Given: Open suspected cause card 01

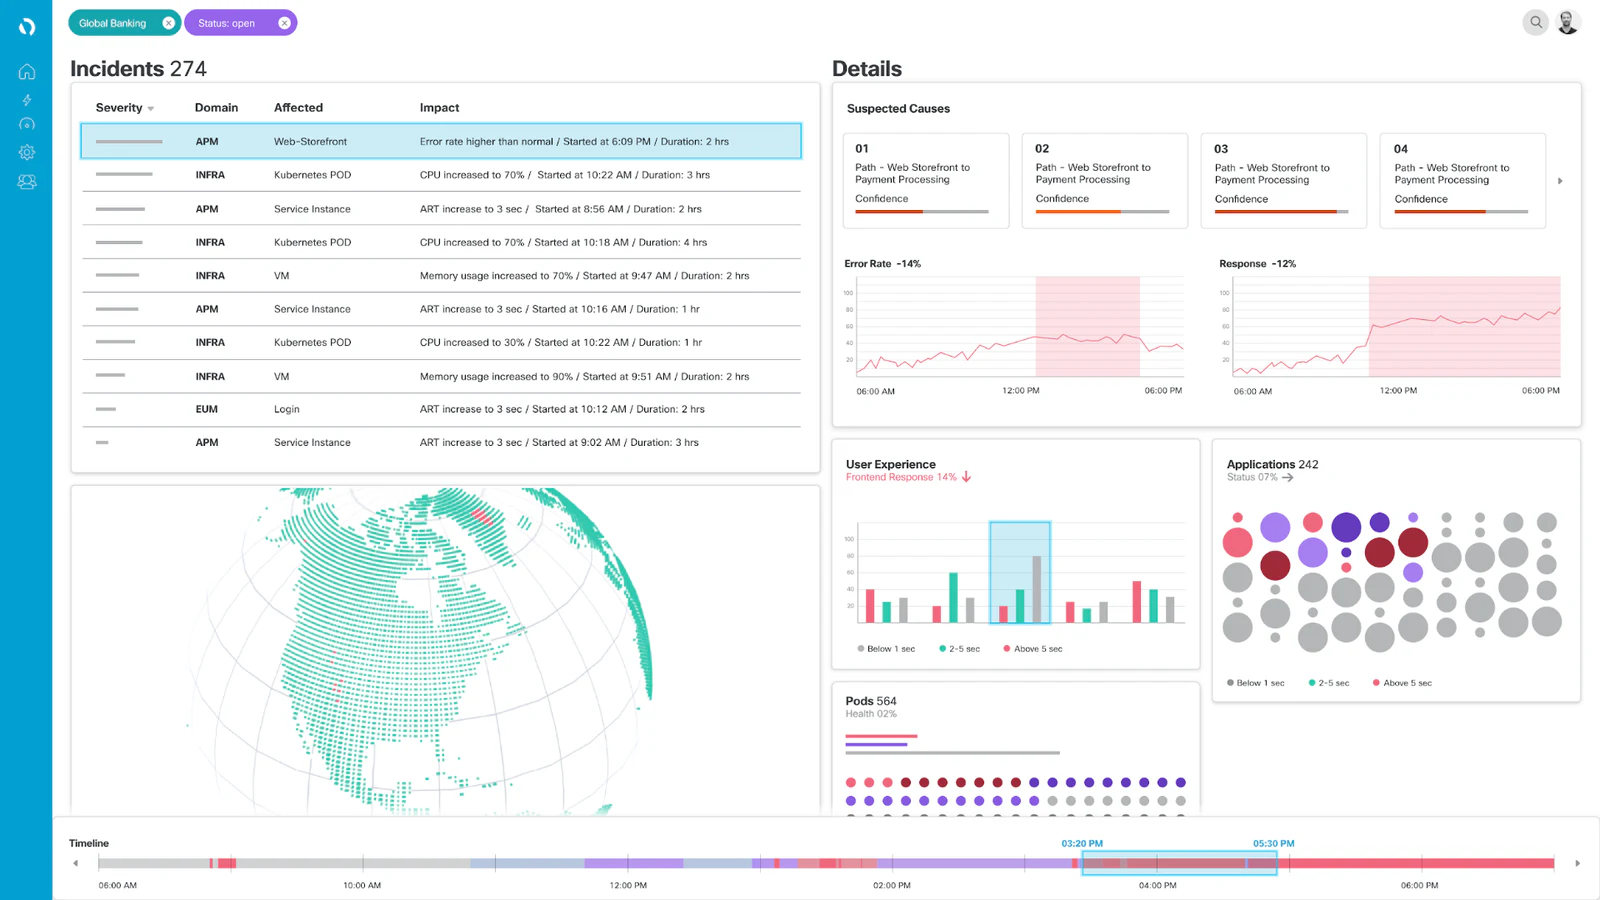Looking at the screenshot, I should (925, 181).
